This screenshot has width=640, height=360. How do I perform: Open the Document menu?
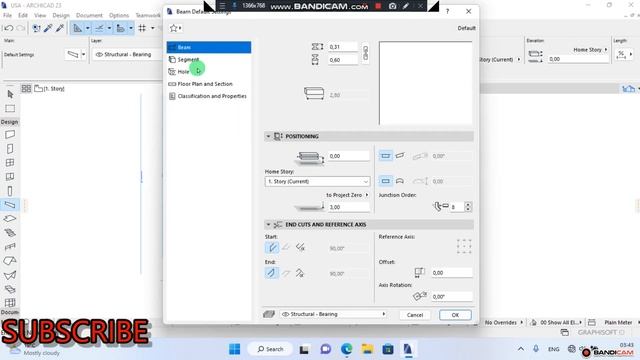point(89,15)
